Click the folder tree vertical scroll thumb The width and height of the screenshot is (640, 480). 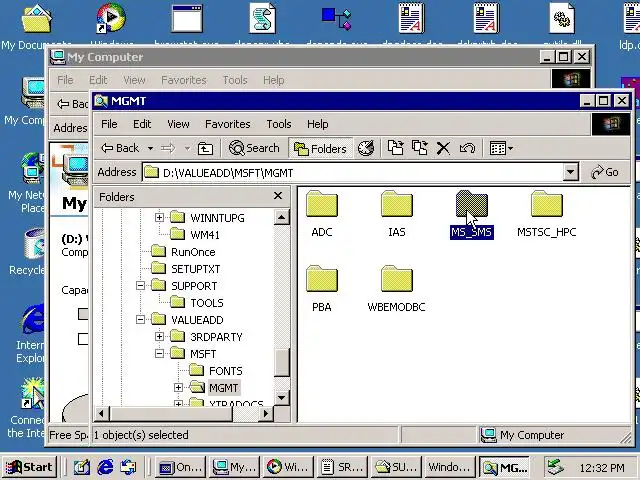point(282,362)
